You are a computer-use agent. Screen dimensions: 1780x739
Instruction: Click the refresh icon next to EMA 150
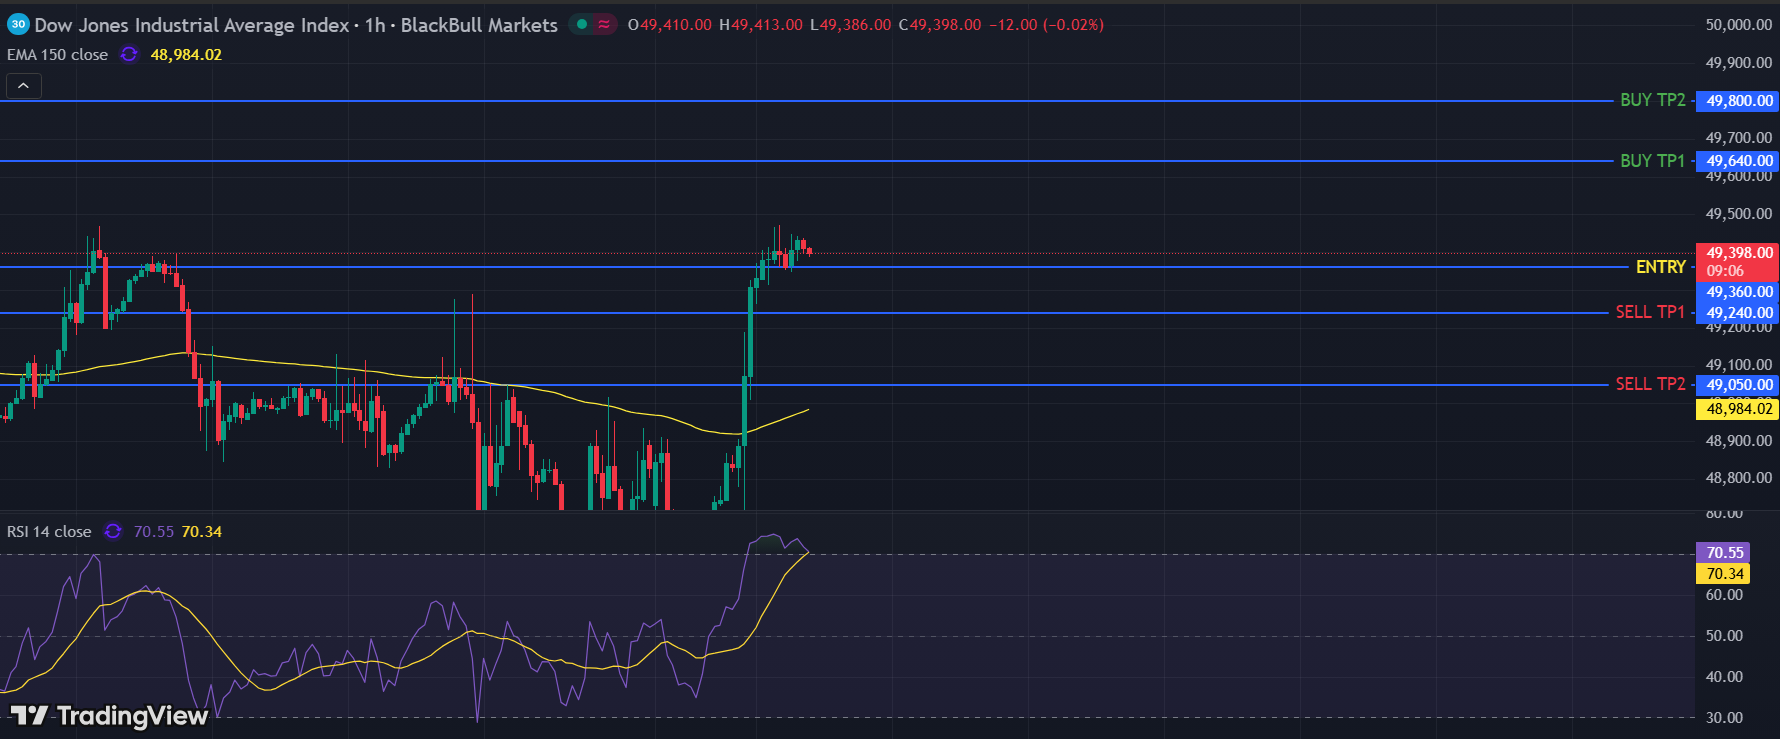click(x=129, y=55)
